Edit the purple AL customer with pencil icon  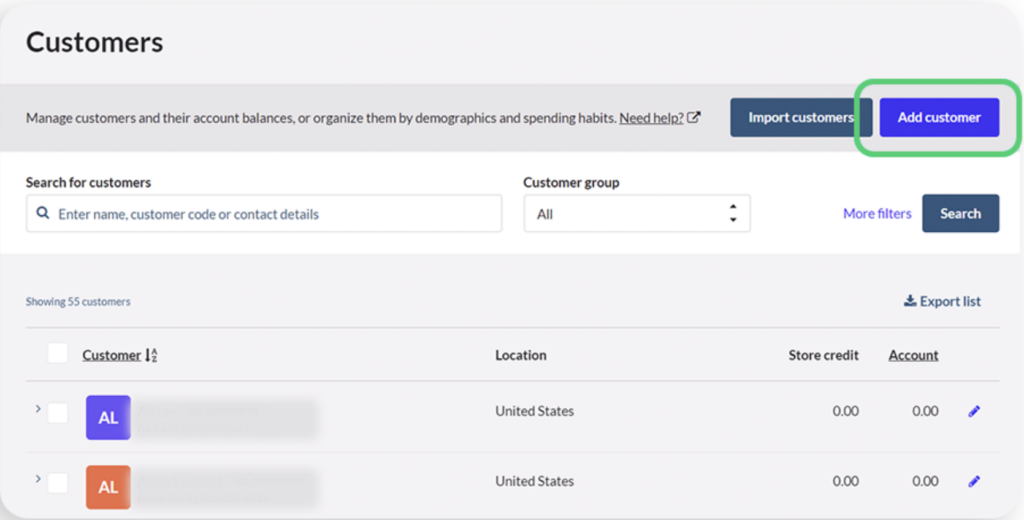click(x=974, y=411)
